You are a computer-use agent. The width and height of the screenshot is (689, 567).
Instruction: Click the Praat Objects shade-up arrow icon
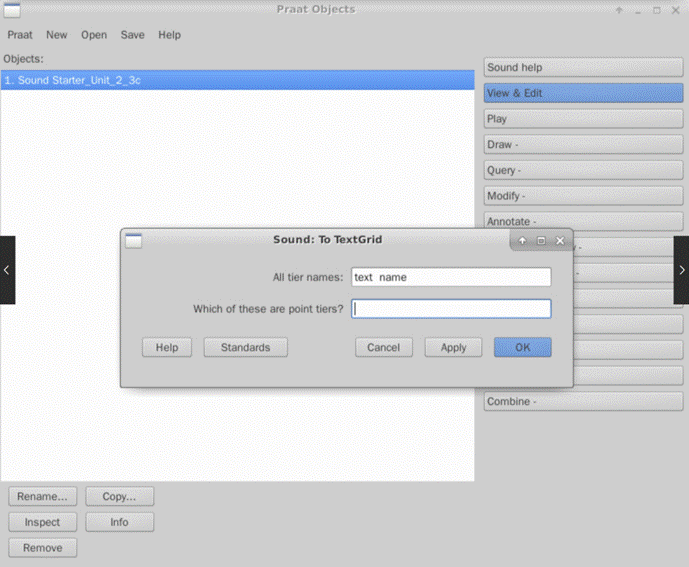click(x=619, y=10)
